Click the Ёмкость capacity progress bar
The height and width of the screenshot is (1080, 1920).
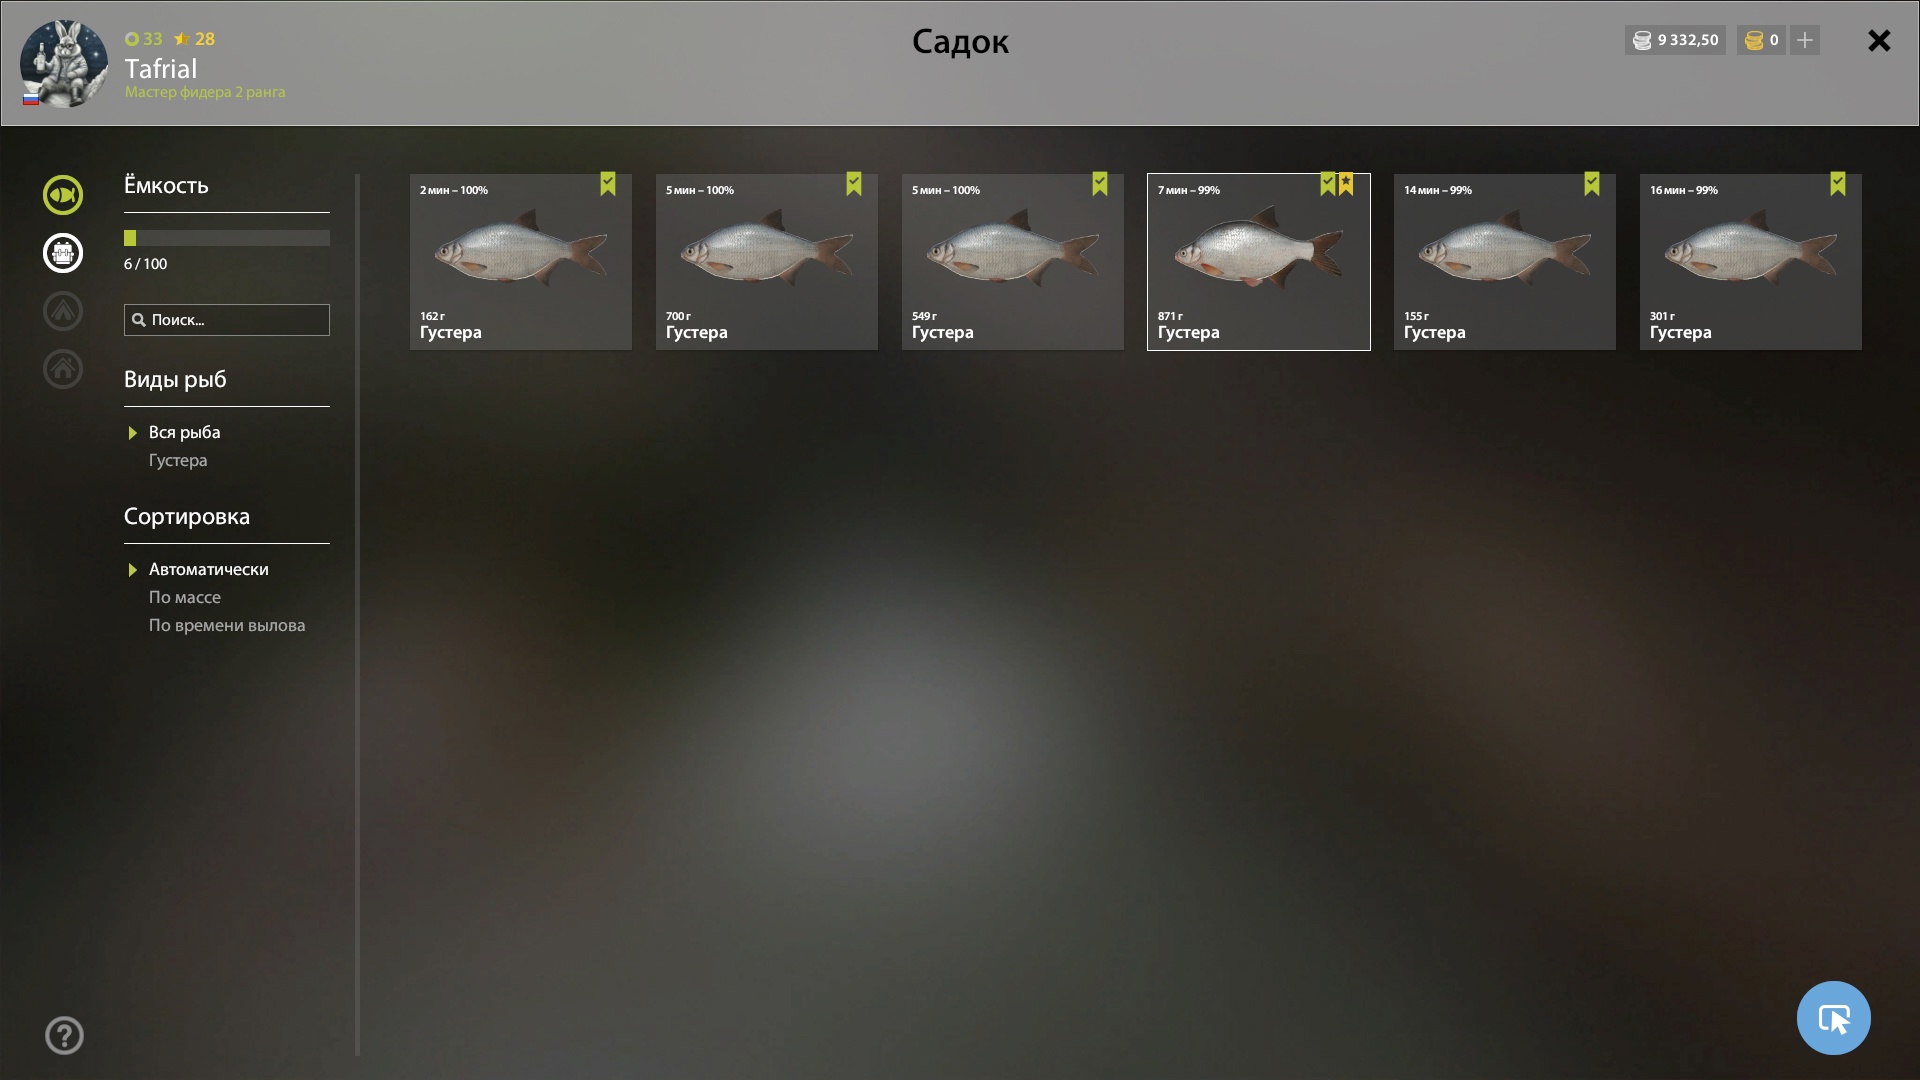click(227, 238)
